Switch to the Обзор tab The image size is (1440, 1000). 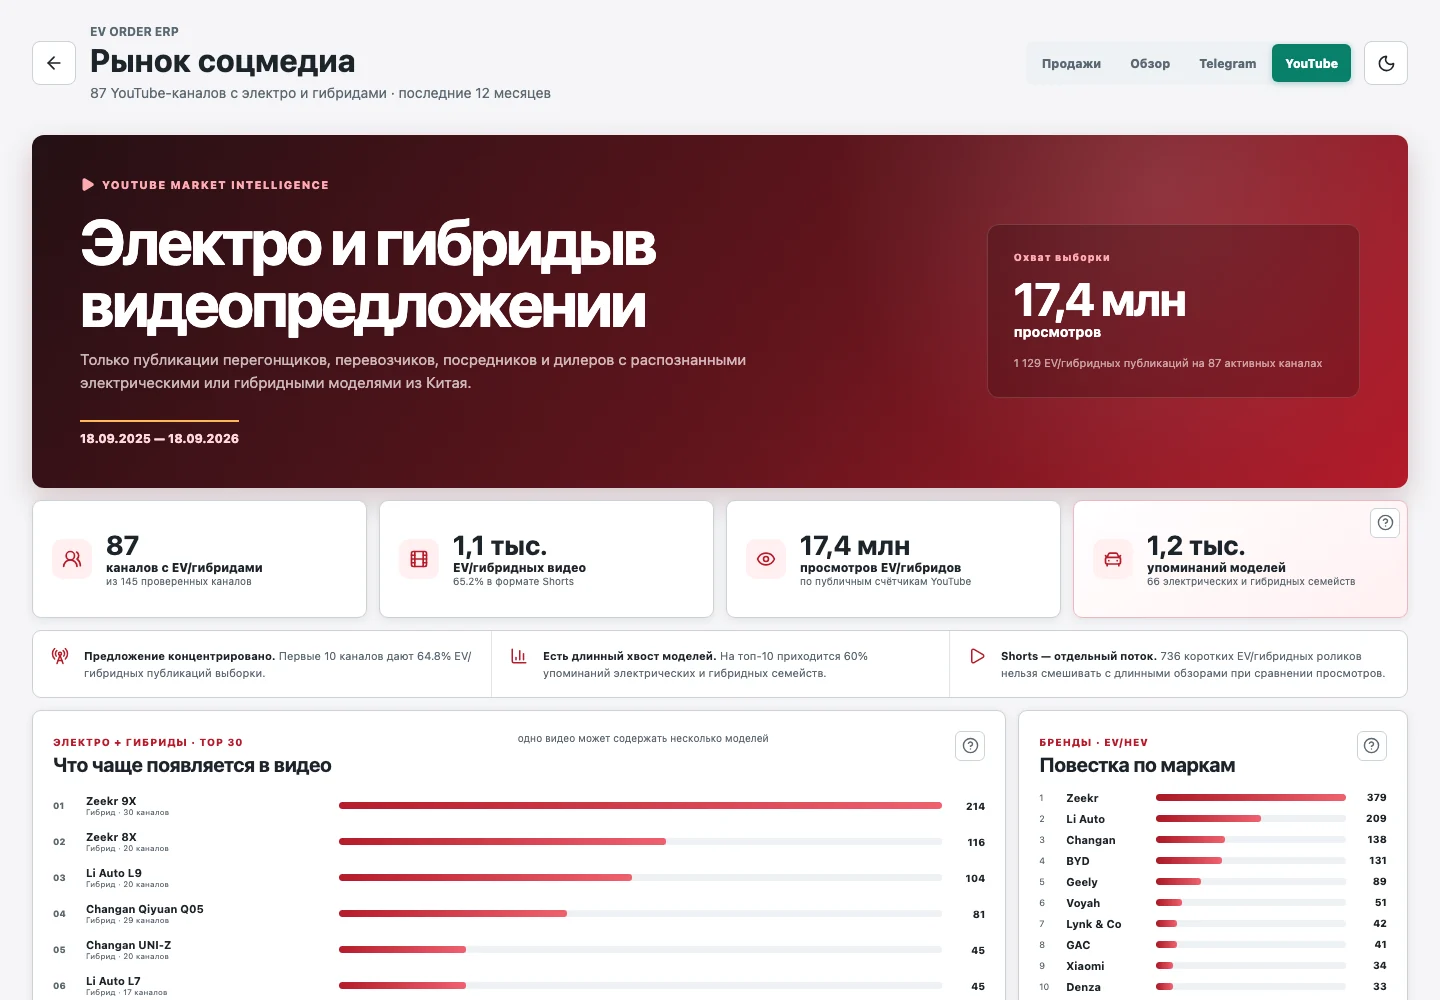pos(1150,63)
